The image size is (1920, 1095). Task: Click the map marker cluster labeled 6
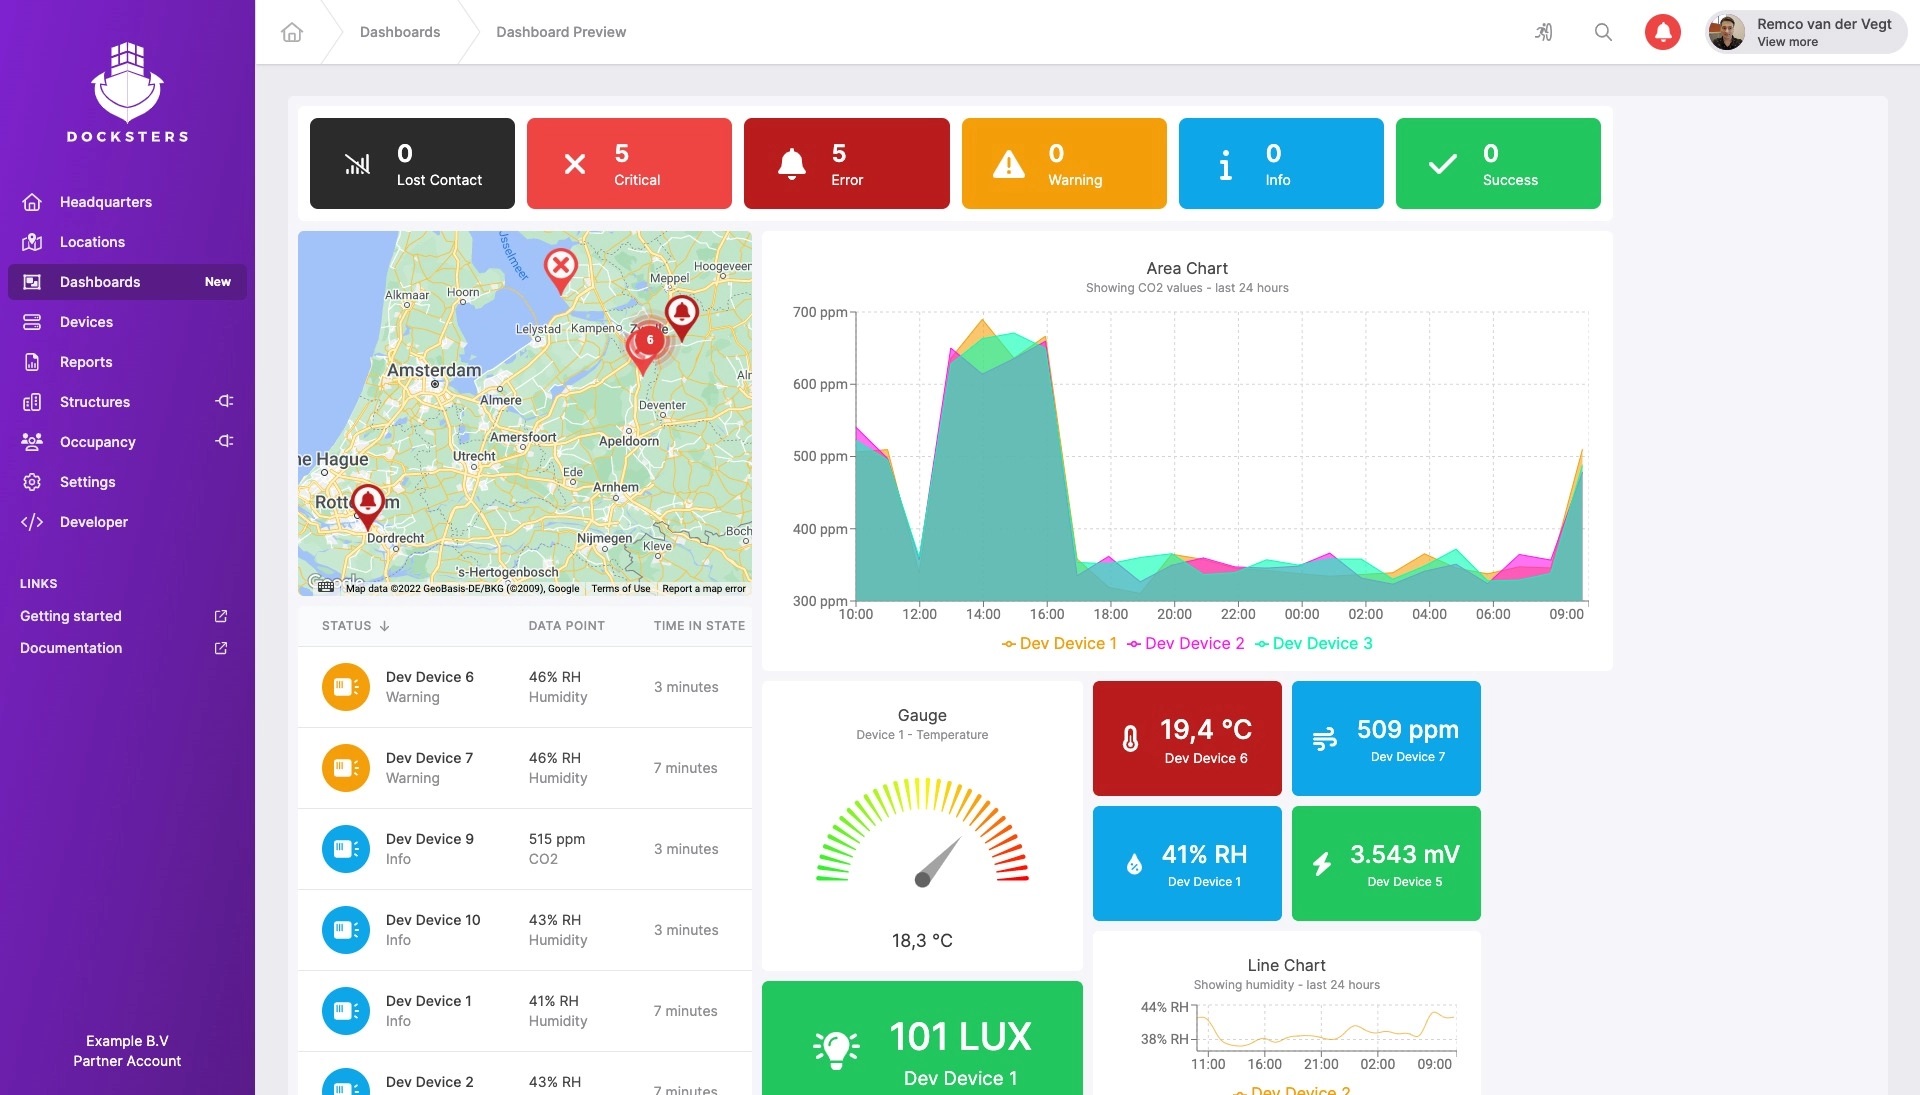pos(649,341)
